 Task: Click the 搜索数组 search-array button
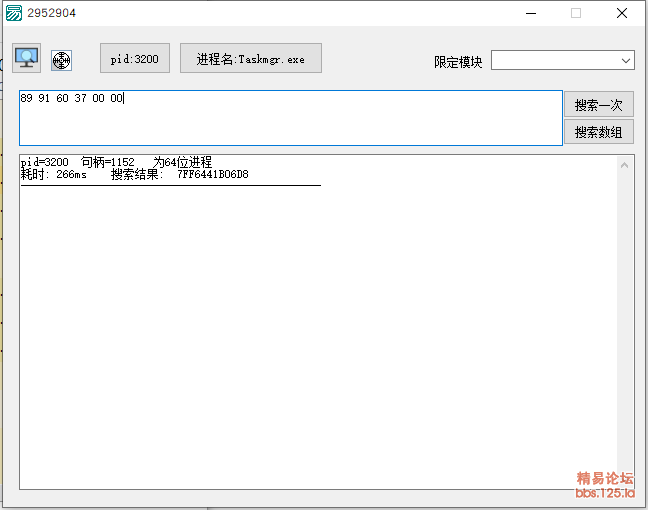[598, 131]
